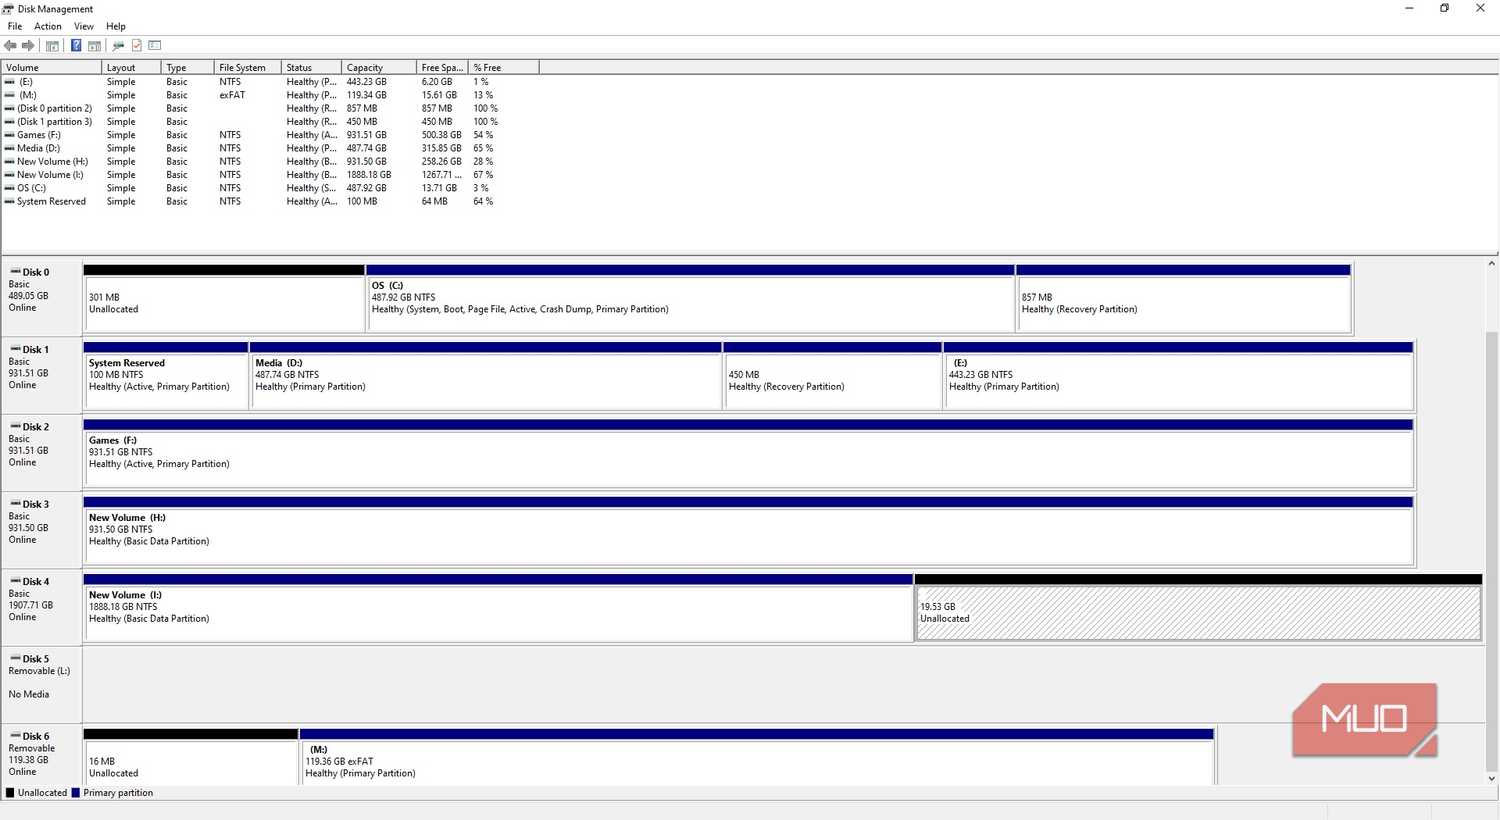The height and width of the screenshot is (820, 1500).
Task: Select Games (F:) partition on Disk 2
Action: point(748,453)
